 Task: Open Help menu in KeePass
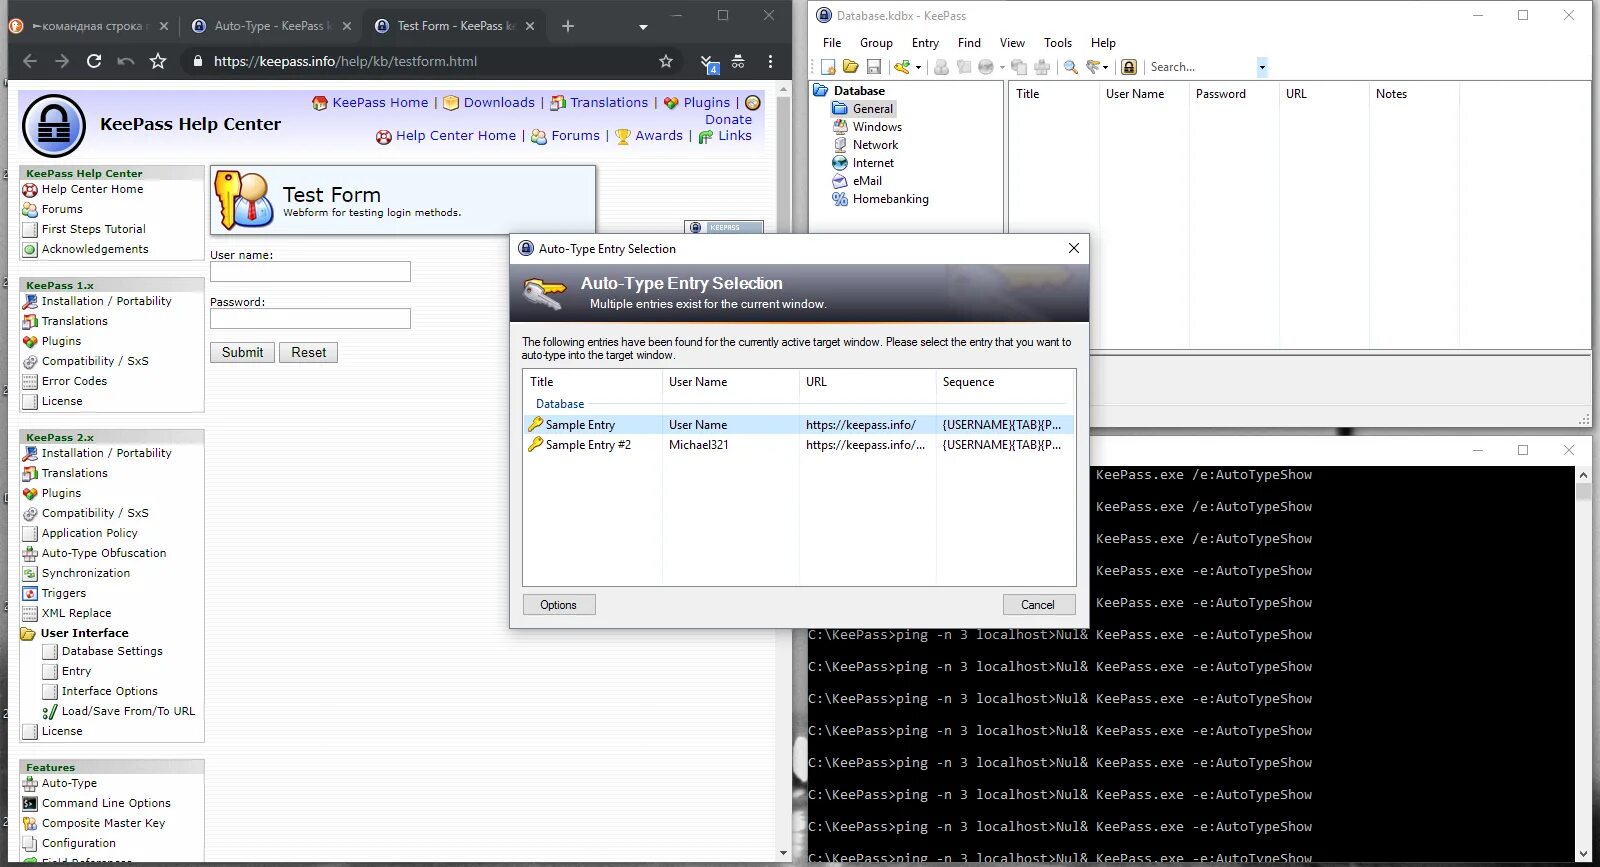(x=1103, y=43)
